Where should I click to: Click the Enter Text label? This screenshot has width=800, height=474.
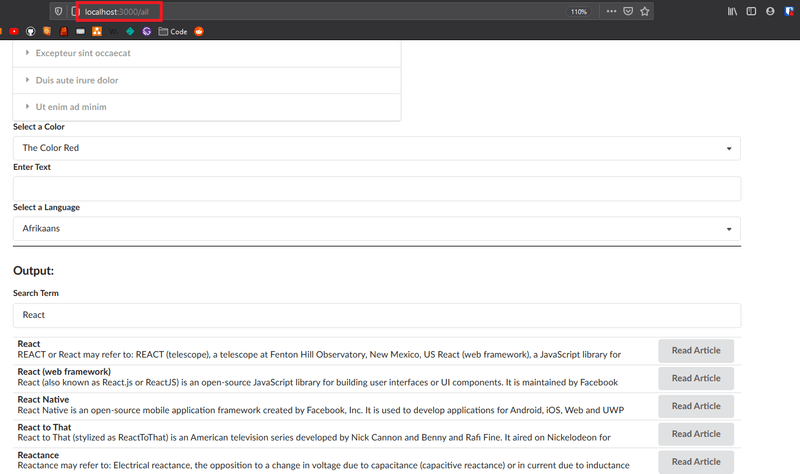(32, 167)
